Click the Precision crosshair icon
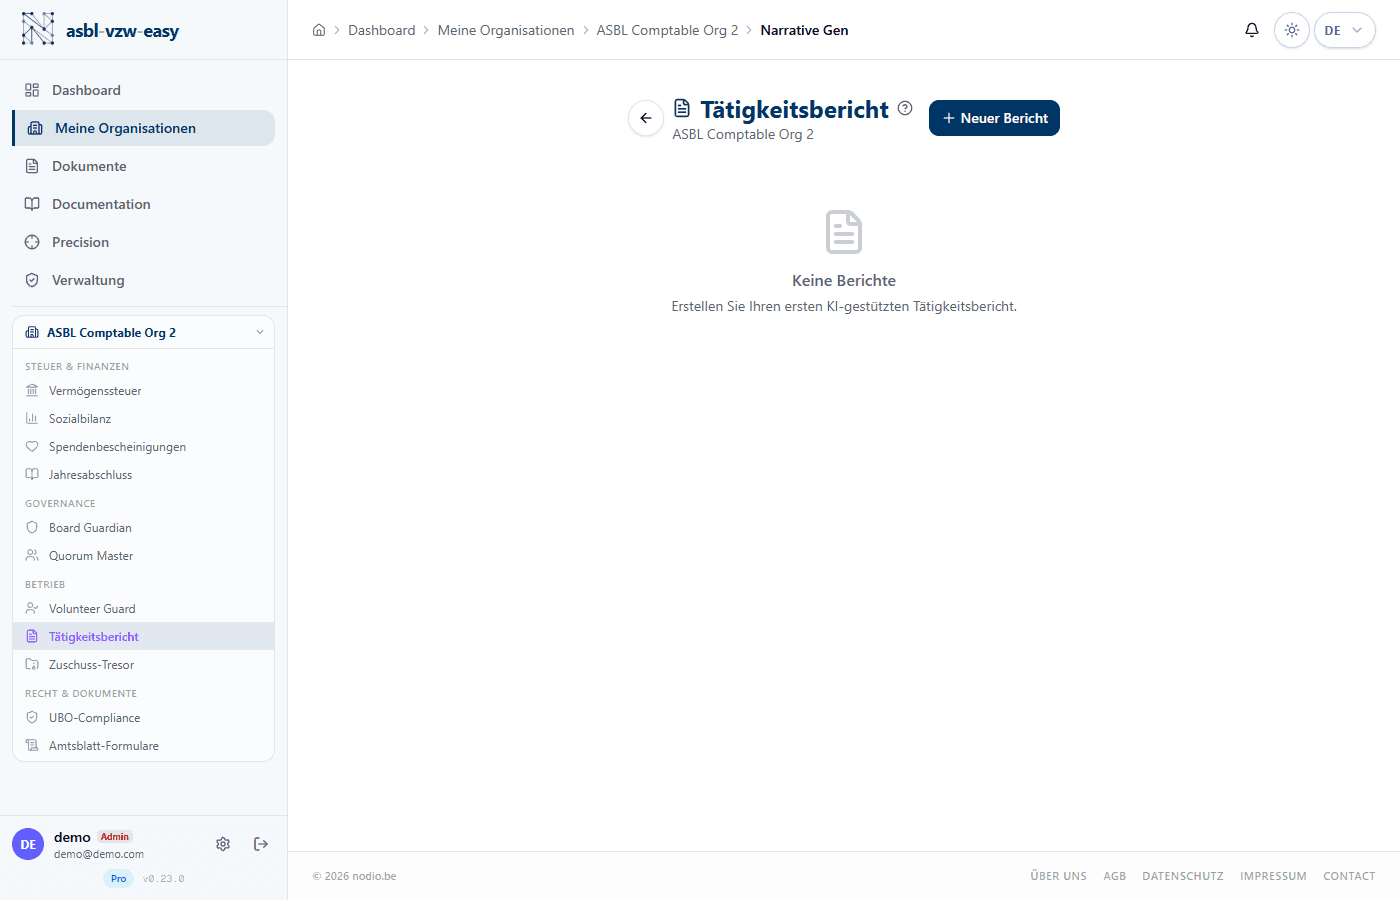Viewport: 1400px width, 900px height. (32, 242)
